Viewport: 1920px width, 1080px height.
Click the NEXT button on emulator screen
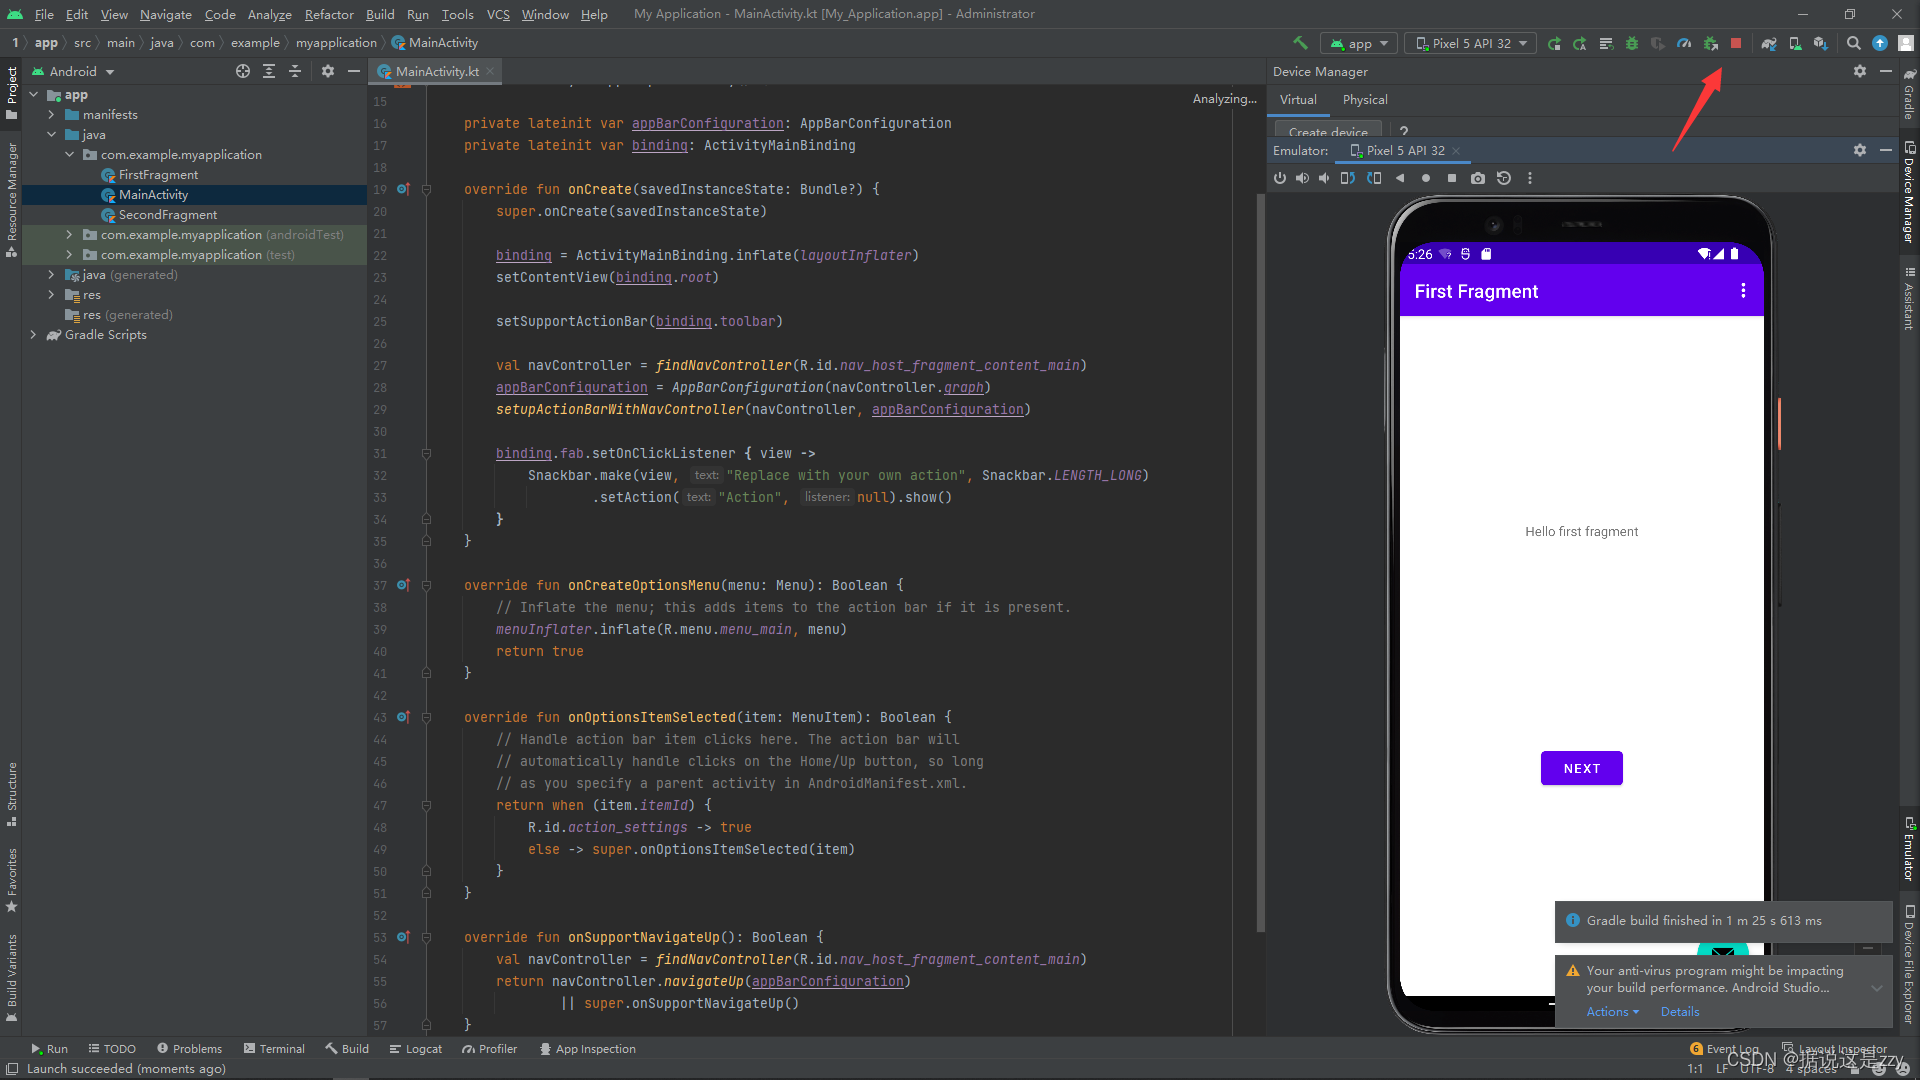point(1581,767)
